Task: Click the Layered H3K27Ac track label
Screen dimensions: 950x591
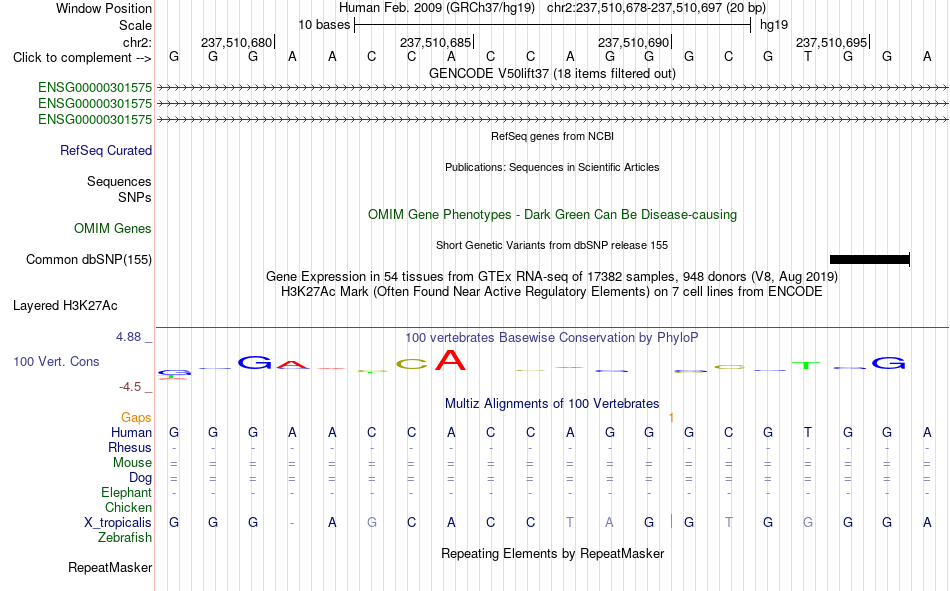Action: tap(65, 306)
